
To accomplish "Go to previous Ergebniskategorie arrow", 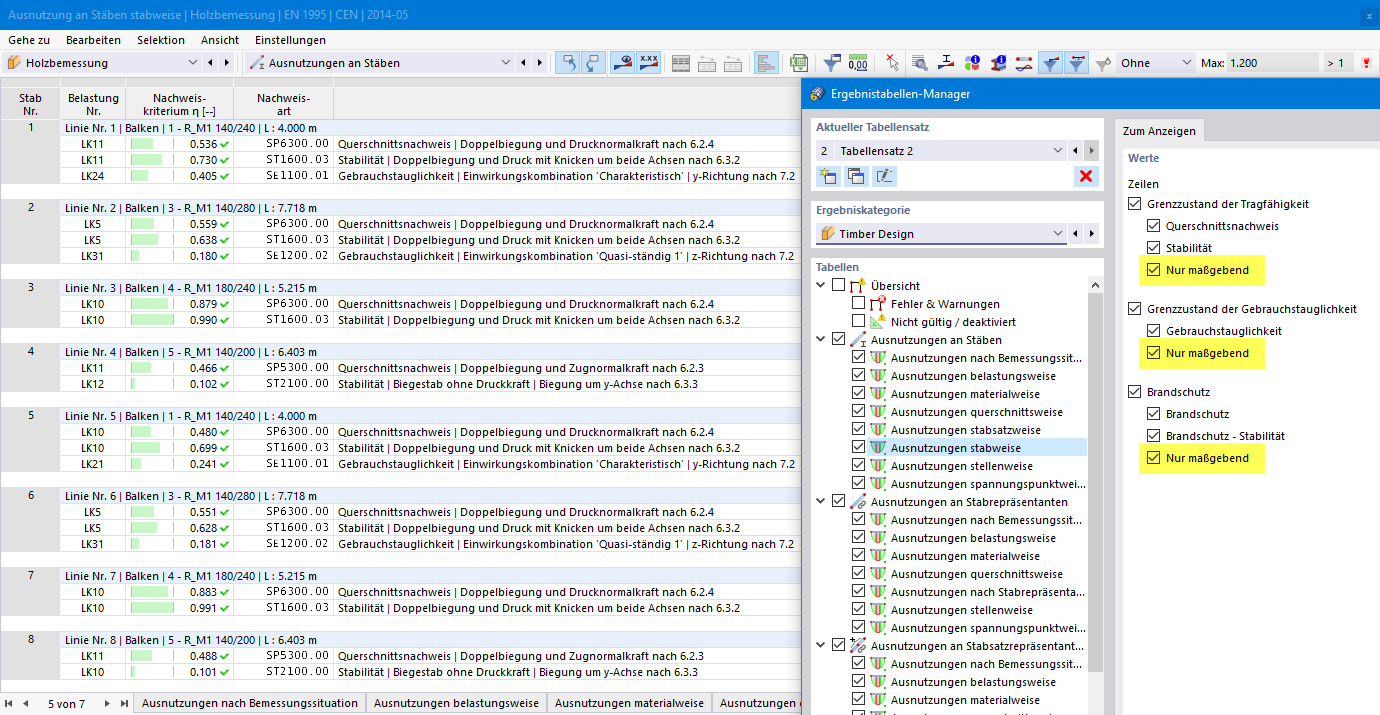I will pyautogui.click(x=1076, y=234).
